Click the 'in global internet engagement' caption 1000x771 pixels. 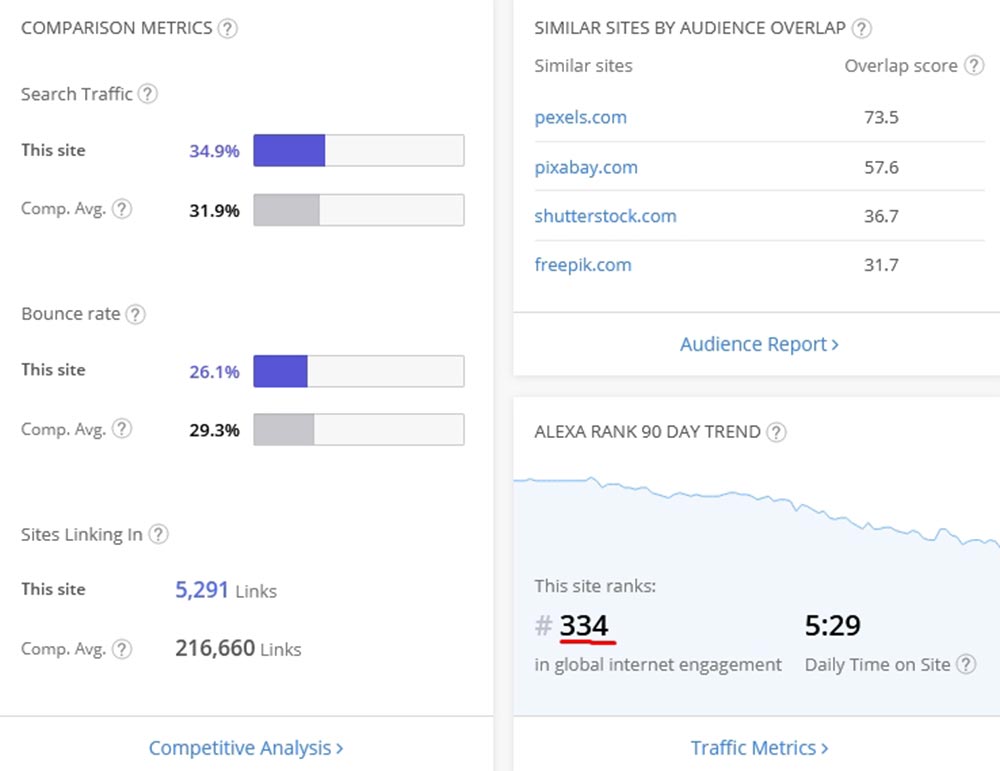(x=658, y=665)
